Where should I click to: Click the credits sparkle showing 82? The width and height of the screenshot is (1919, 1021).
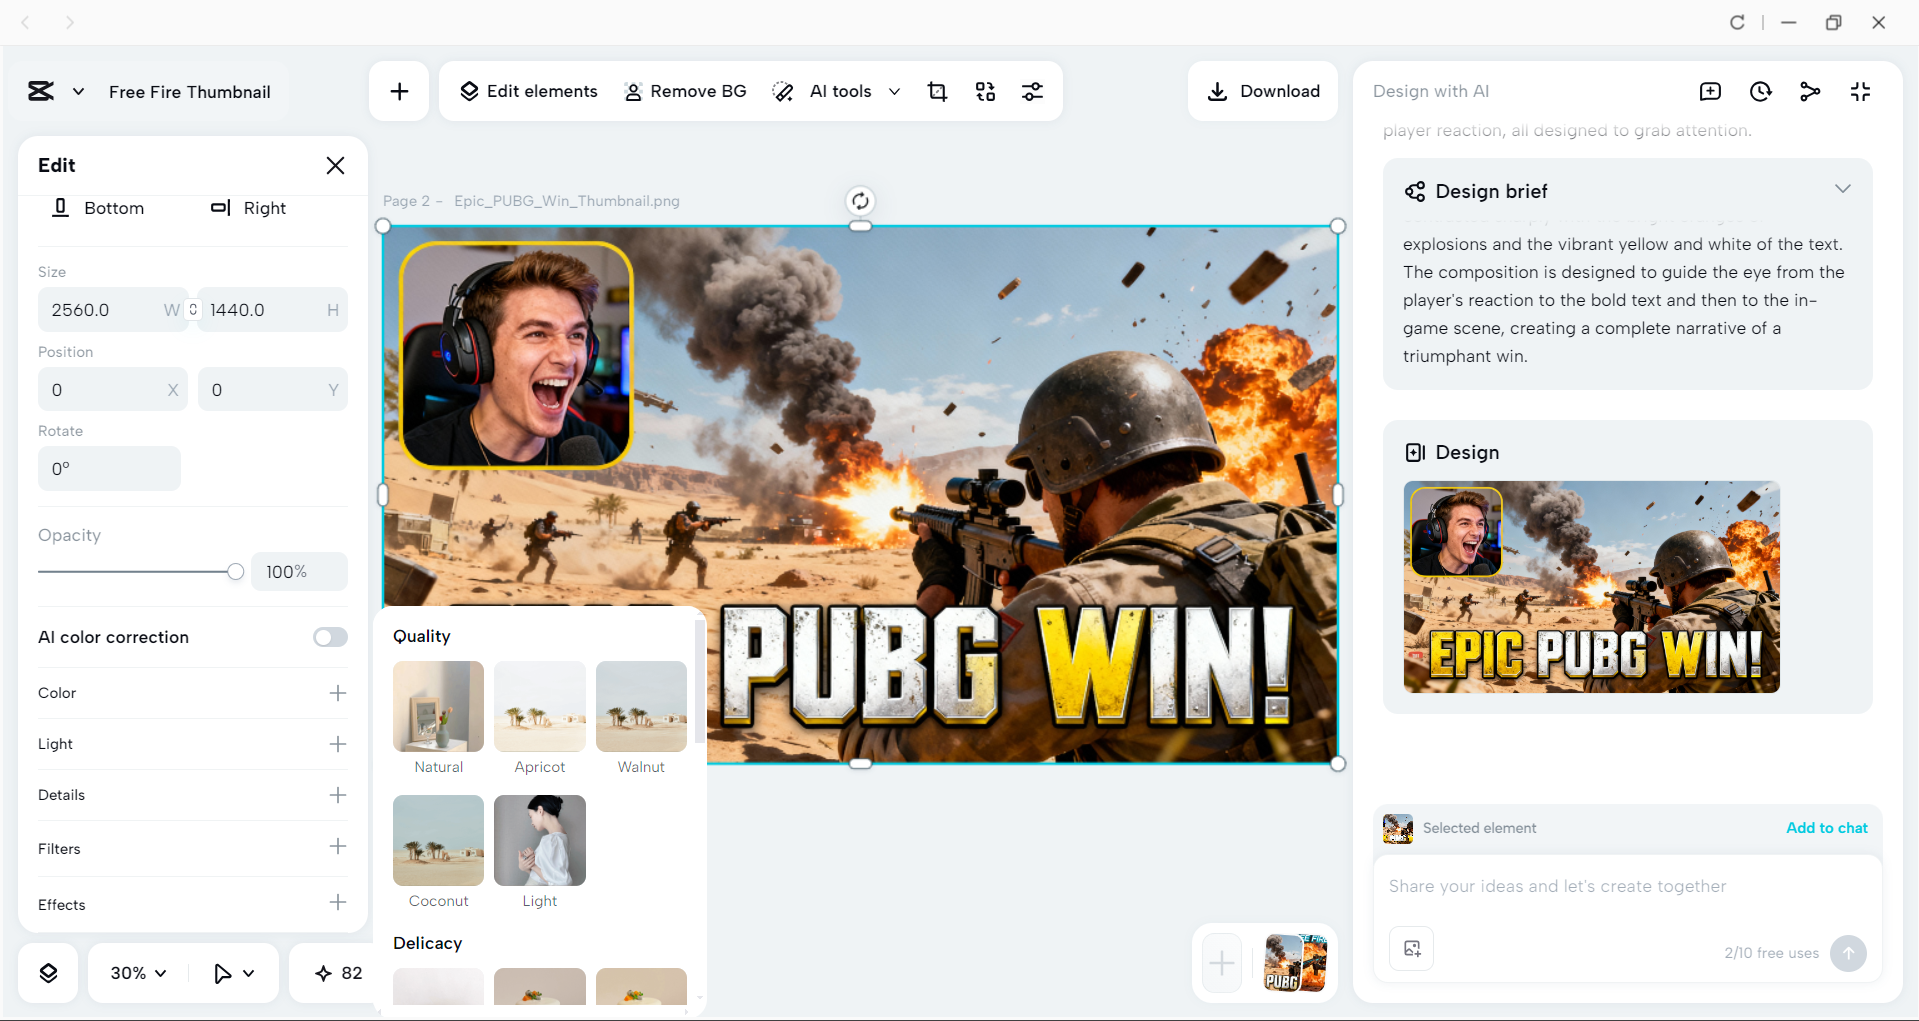coord(338,973)
